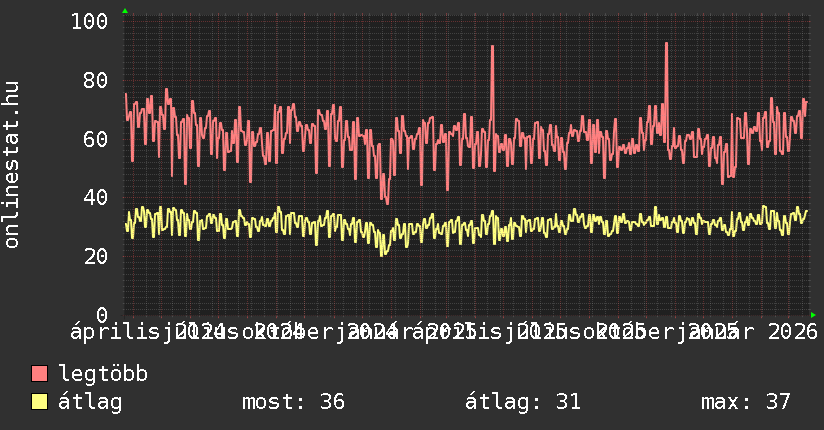The height and width of the screenshot is (430, 824).
Task: Click the deepest red line dip below 40
Action: click(387, 203)
